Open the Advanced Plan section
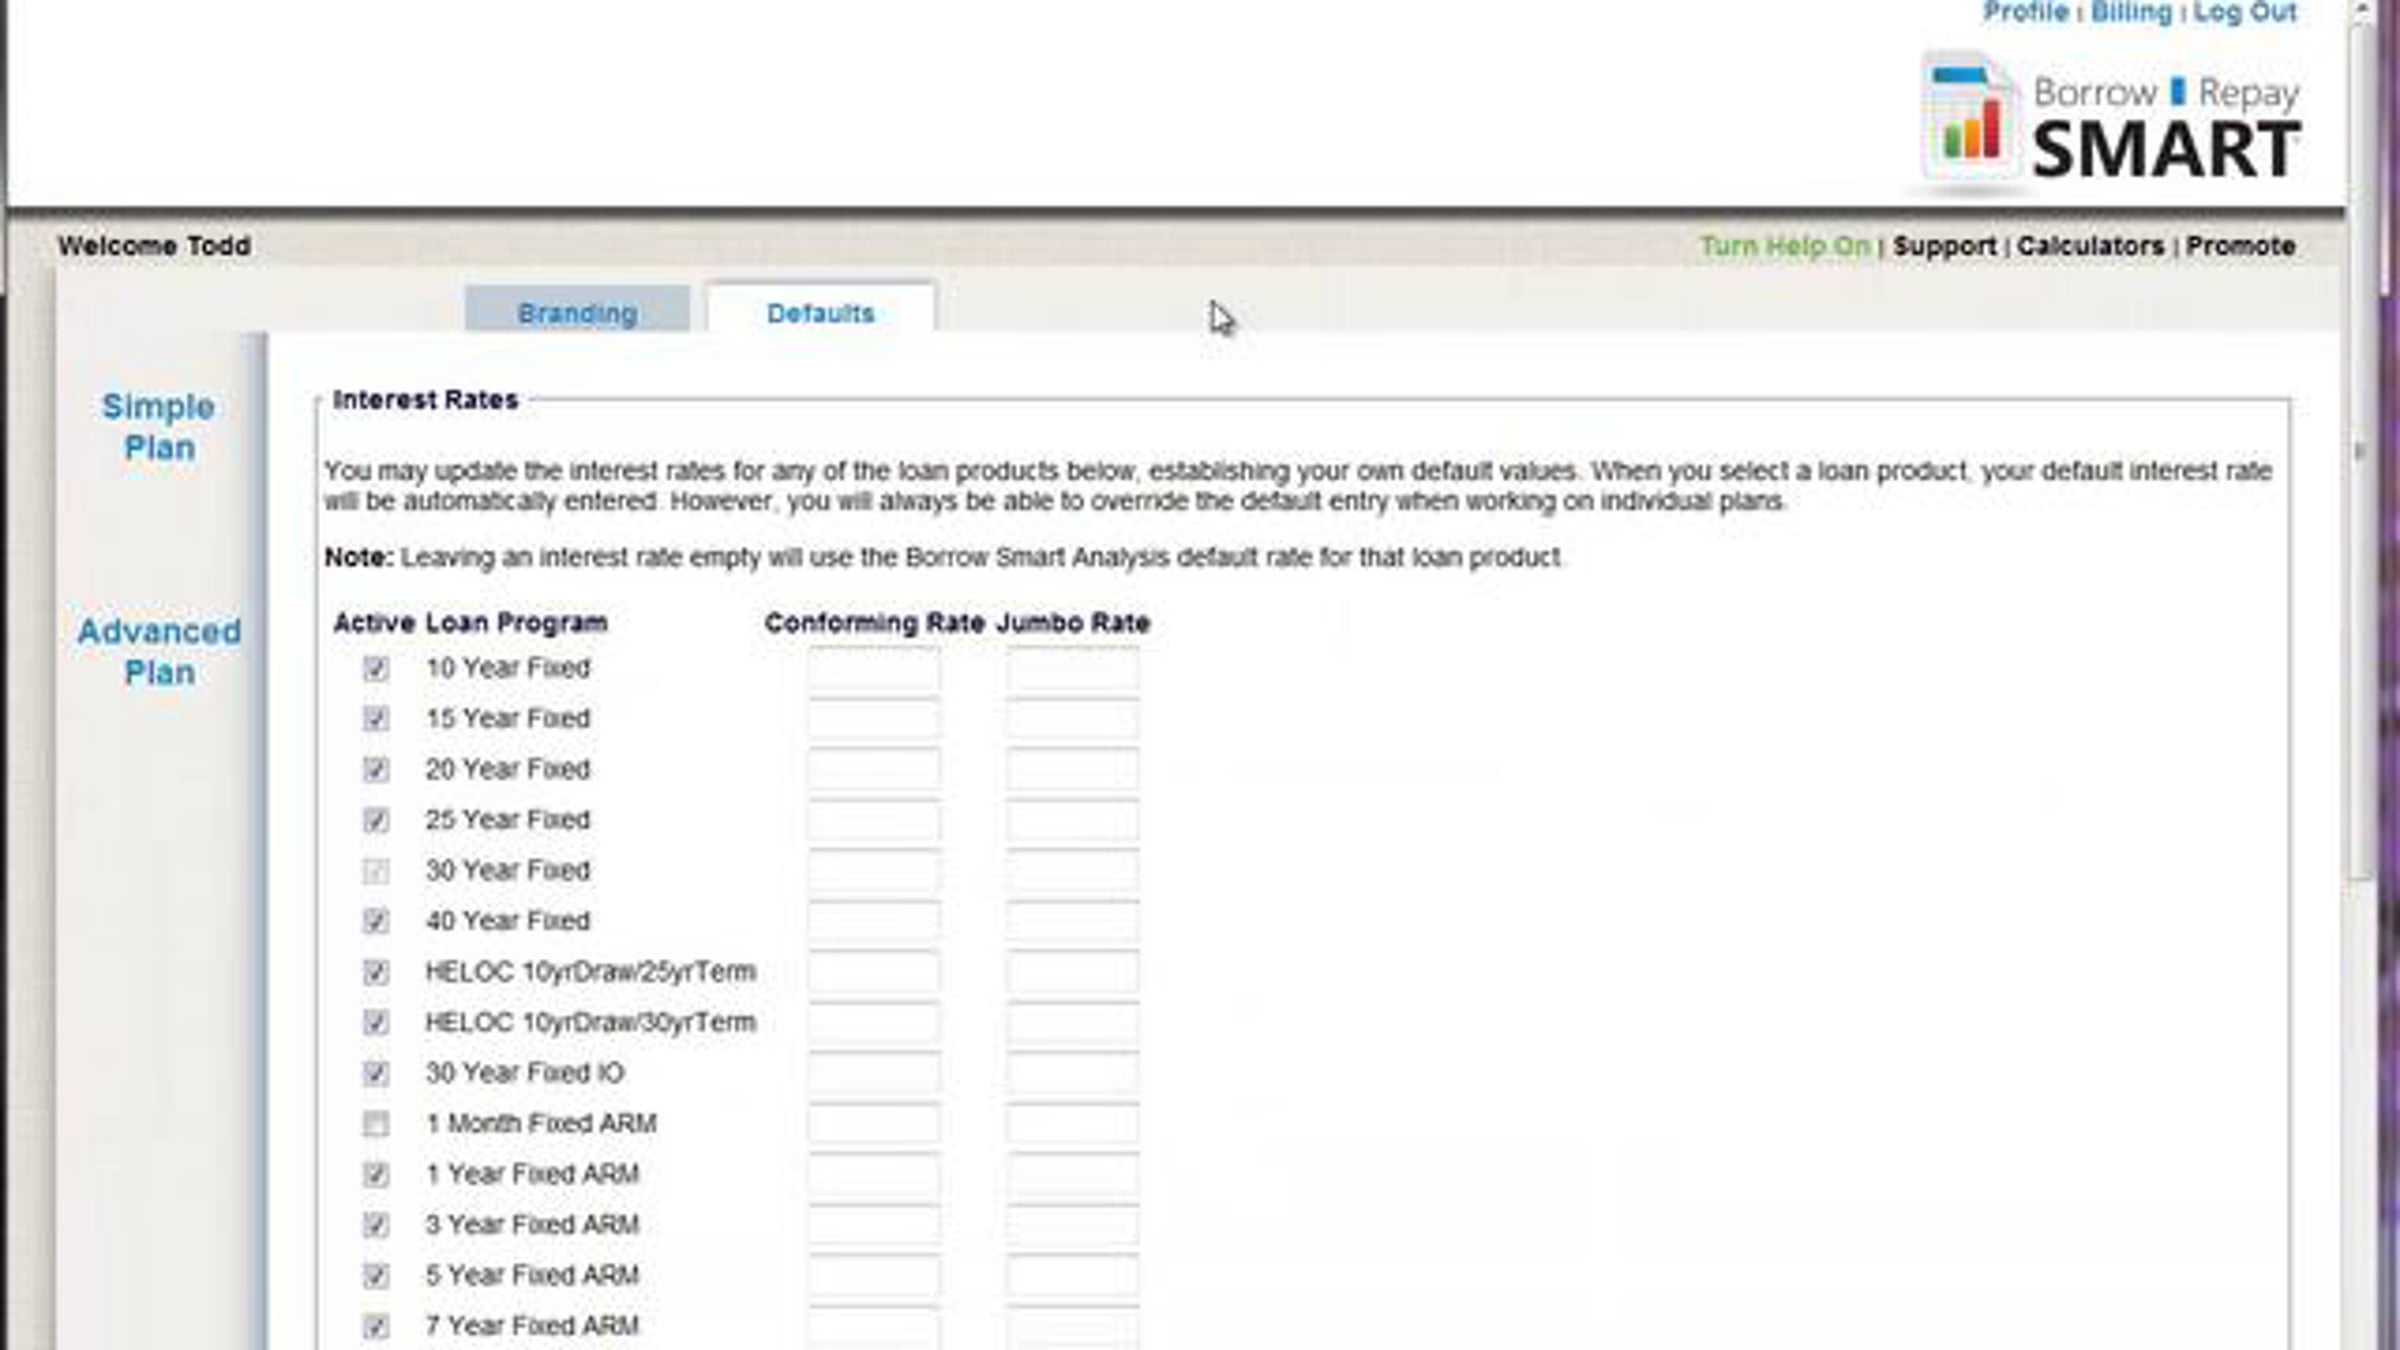Image resolution: width=2400 pixels, height=1350 pixels. (x=159, y=652)
